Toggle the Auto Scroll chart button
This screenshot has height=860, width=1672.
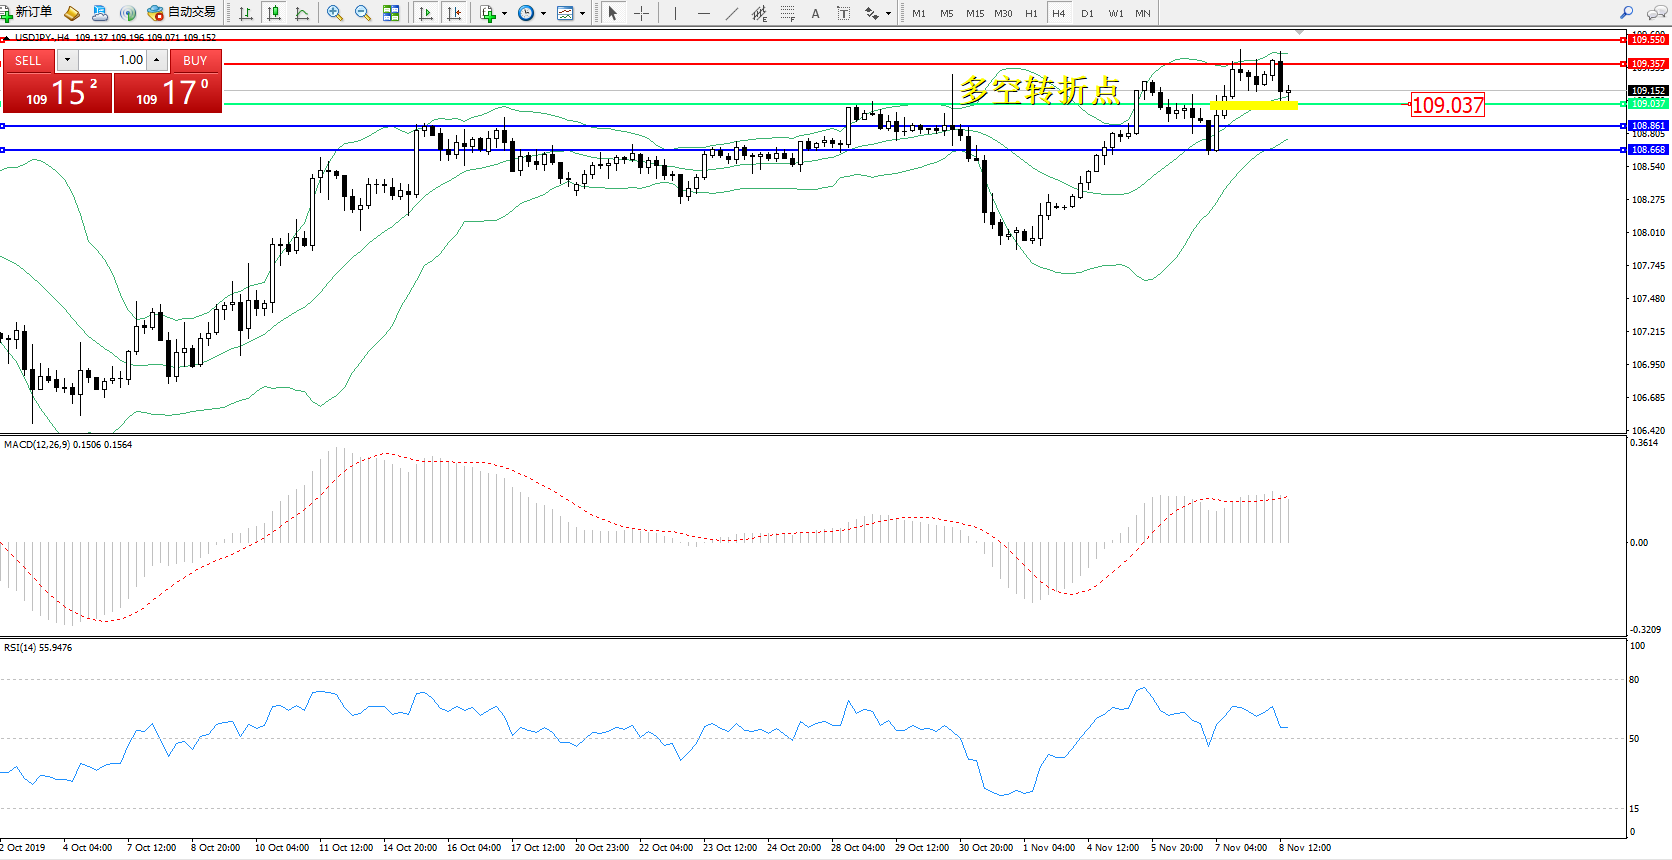coord(426,13)
